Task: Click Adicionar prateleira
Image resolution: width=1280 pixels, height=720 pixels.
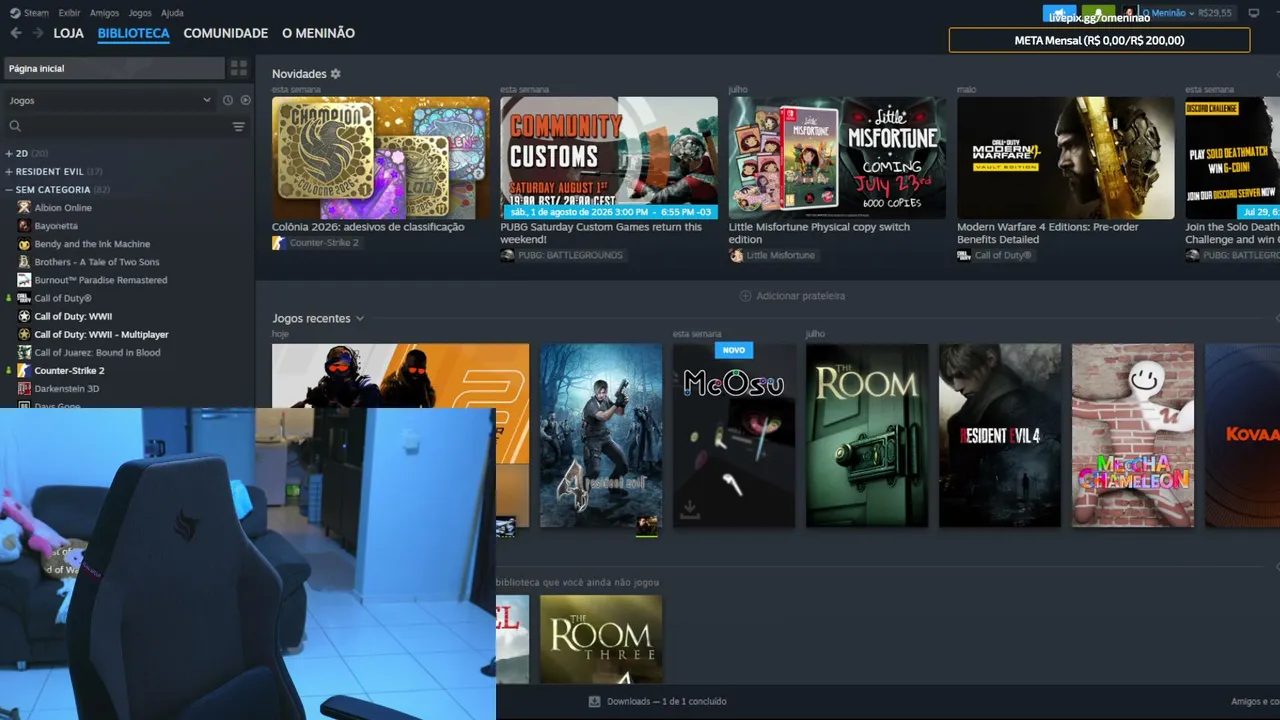Action: 792,296
